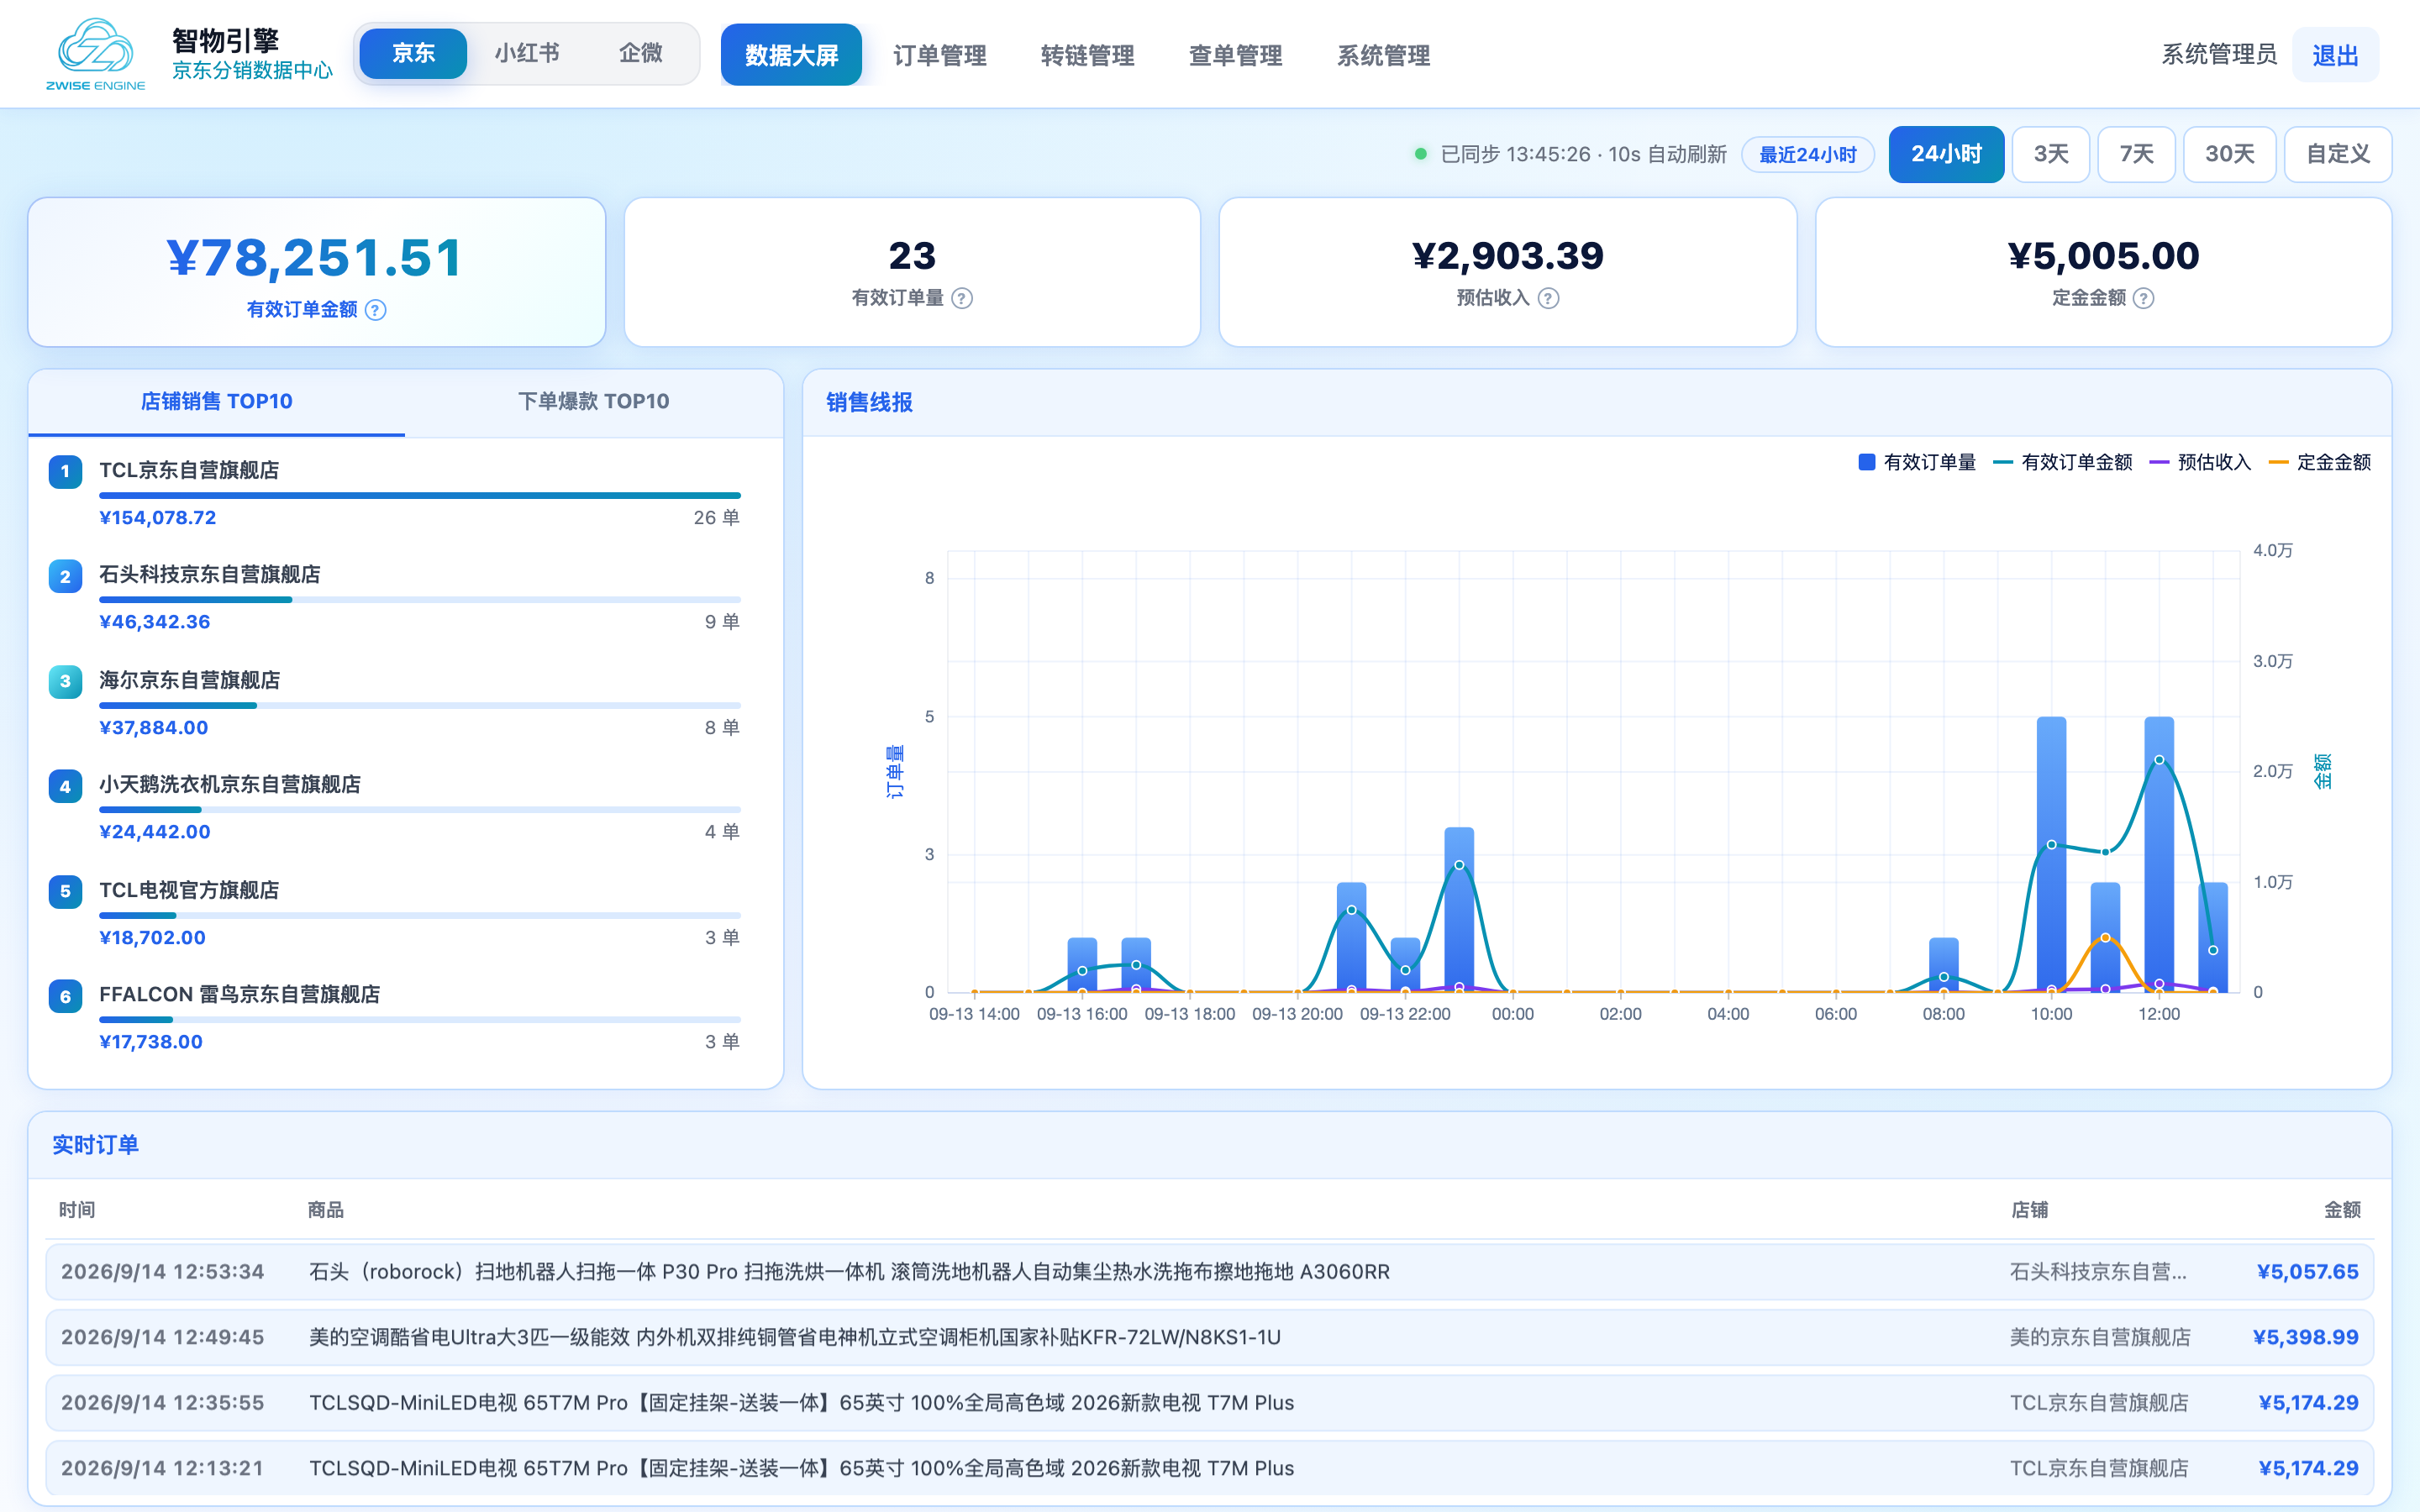The height and width of the screenshot is (1512, 2420).
Task: Toggle 有效订单量 legend series
Action: (1916, 462)
